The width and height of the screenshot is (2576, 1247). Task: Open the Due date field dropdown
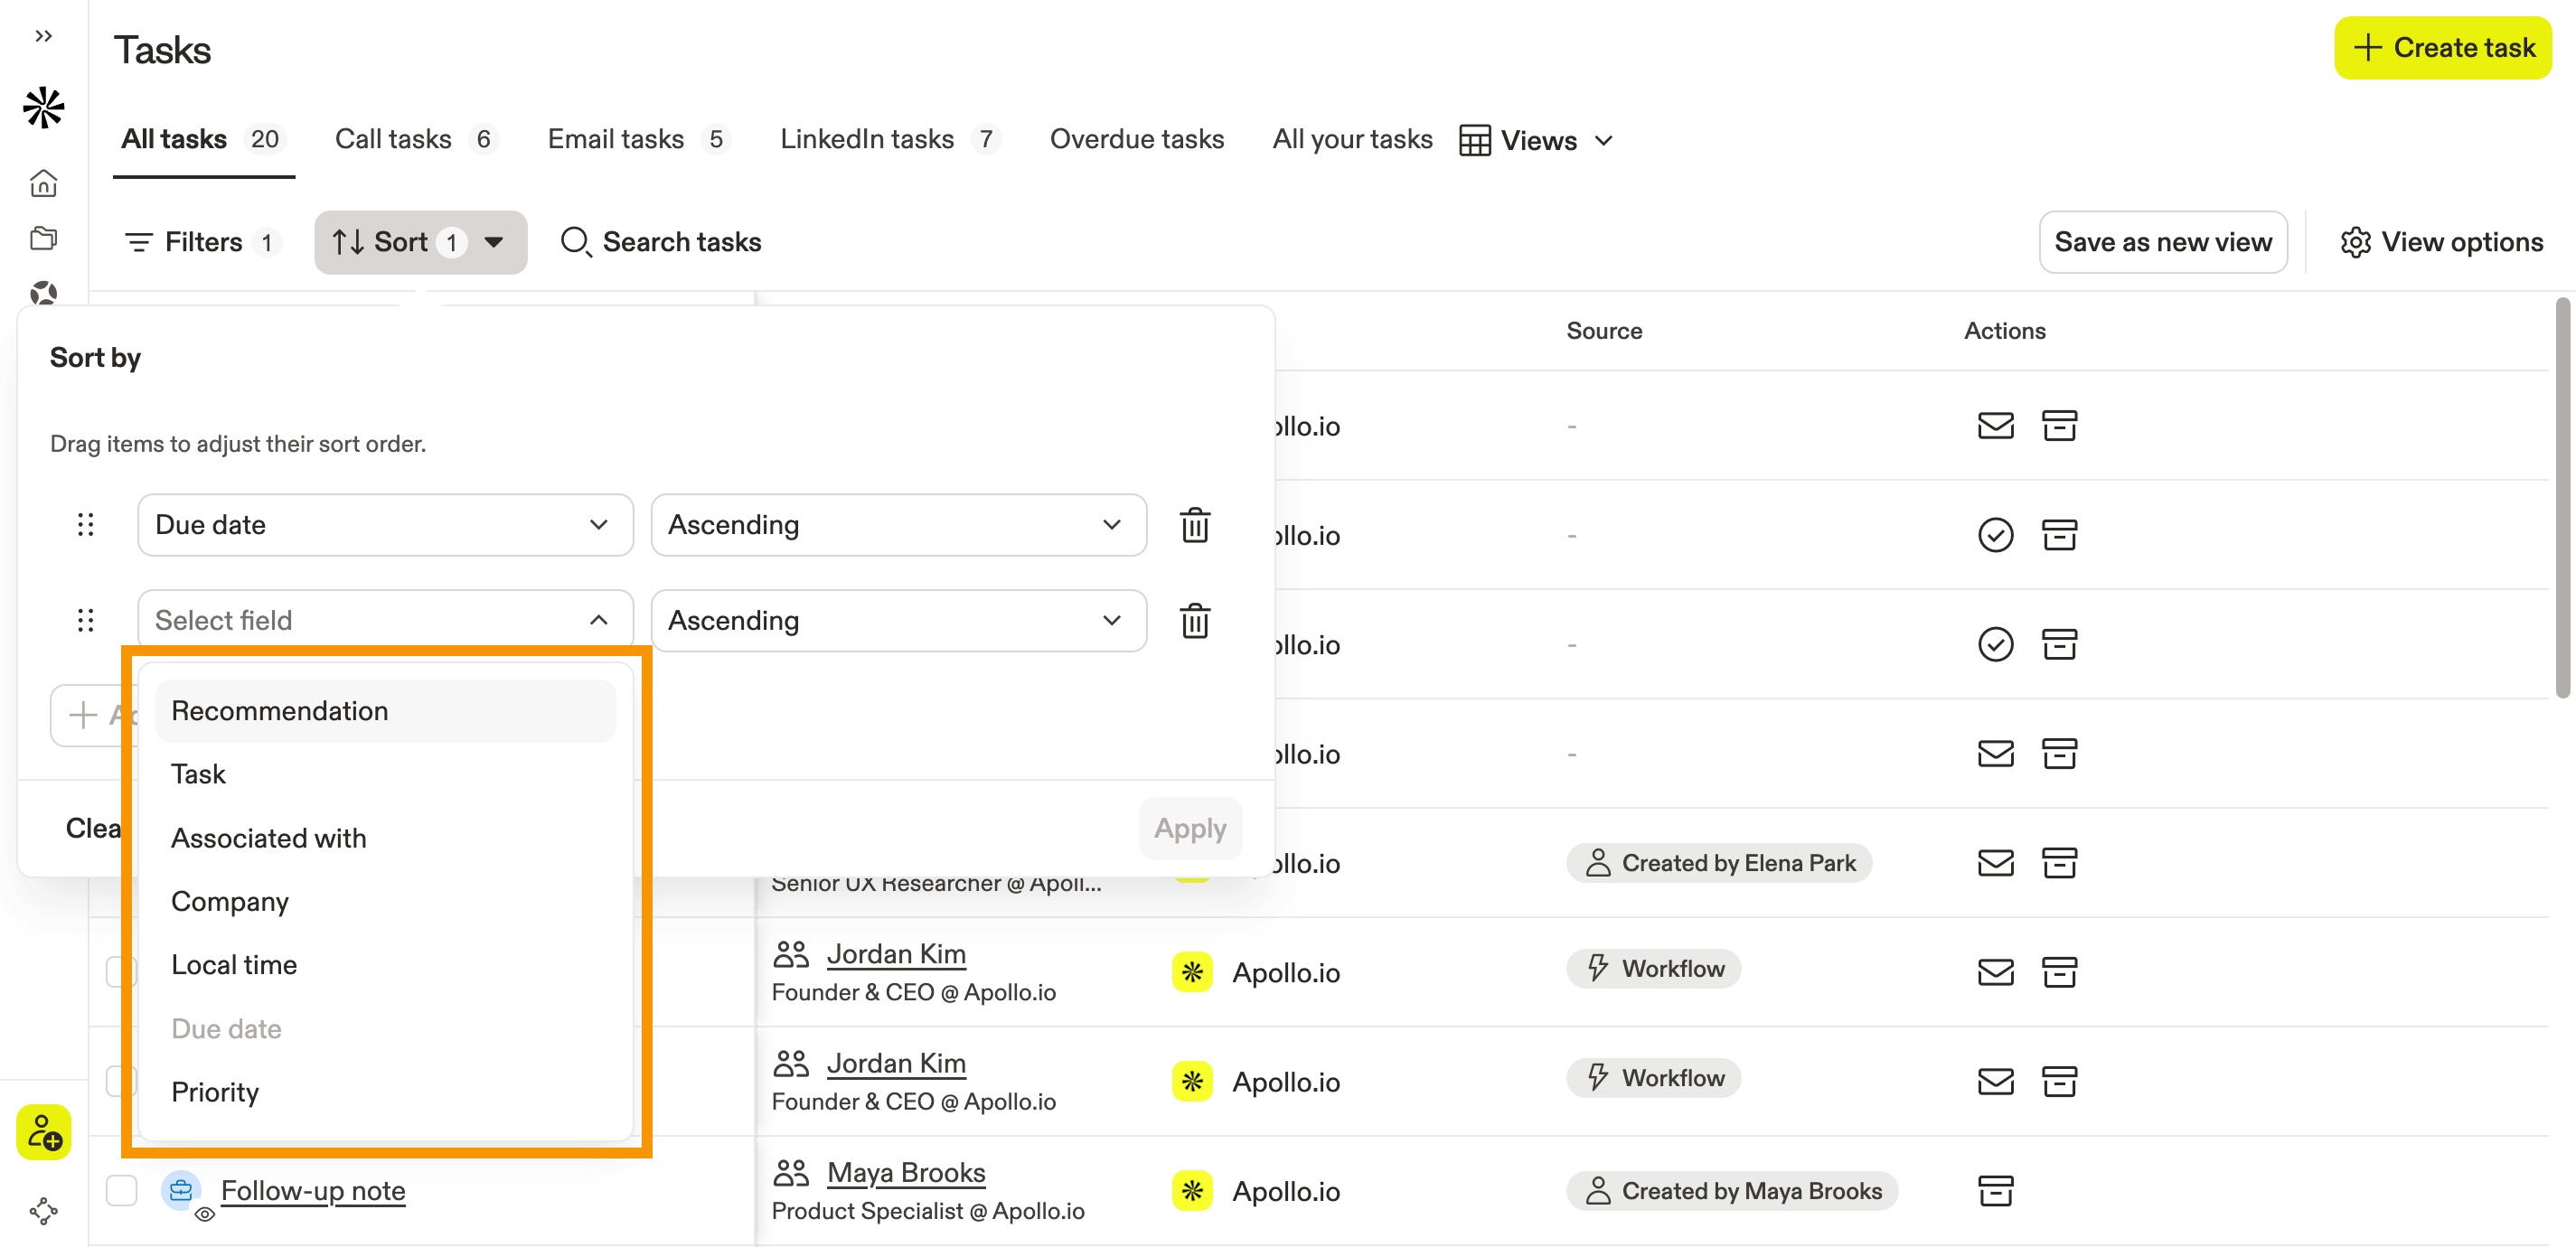[x=385, y=525]
